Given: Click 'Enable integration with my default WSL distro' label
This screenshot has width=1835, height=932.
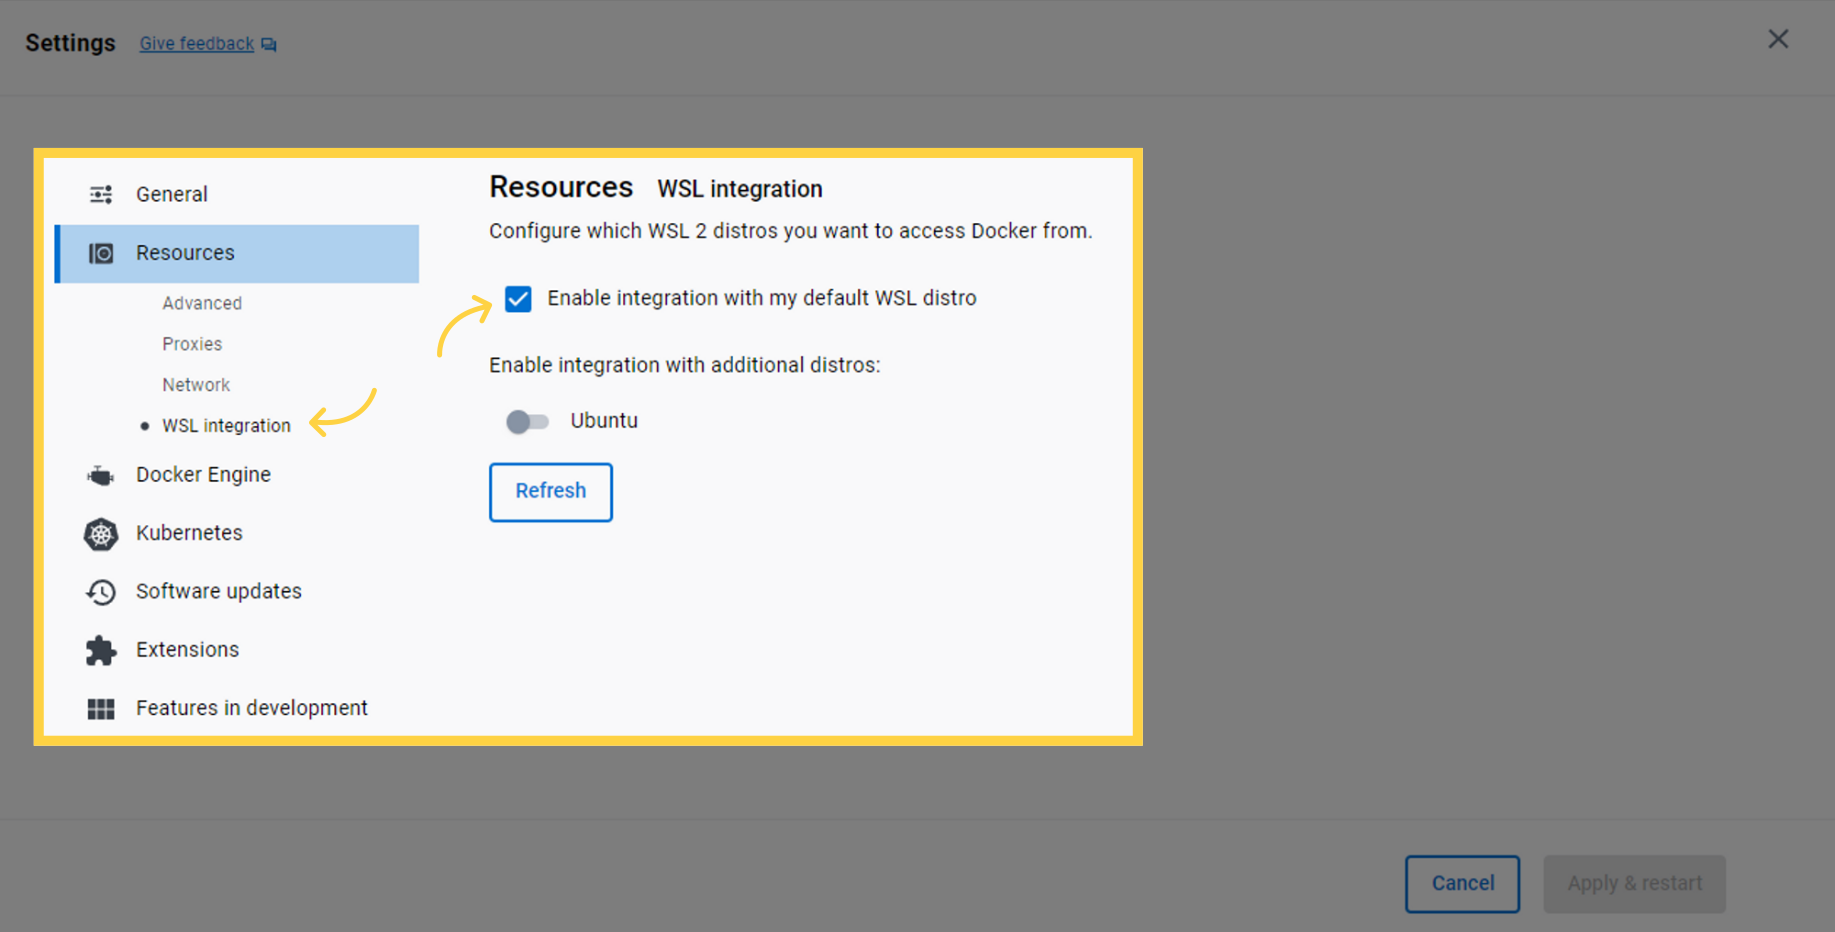Looking at the screenshot, I should click(762, 298).
